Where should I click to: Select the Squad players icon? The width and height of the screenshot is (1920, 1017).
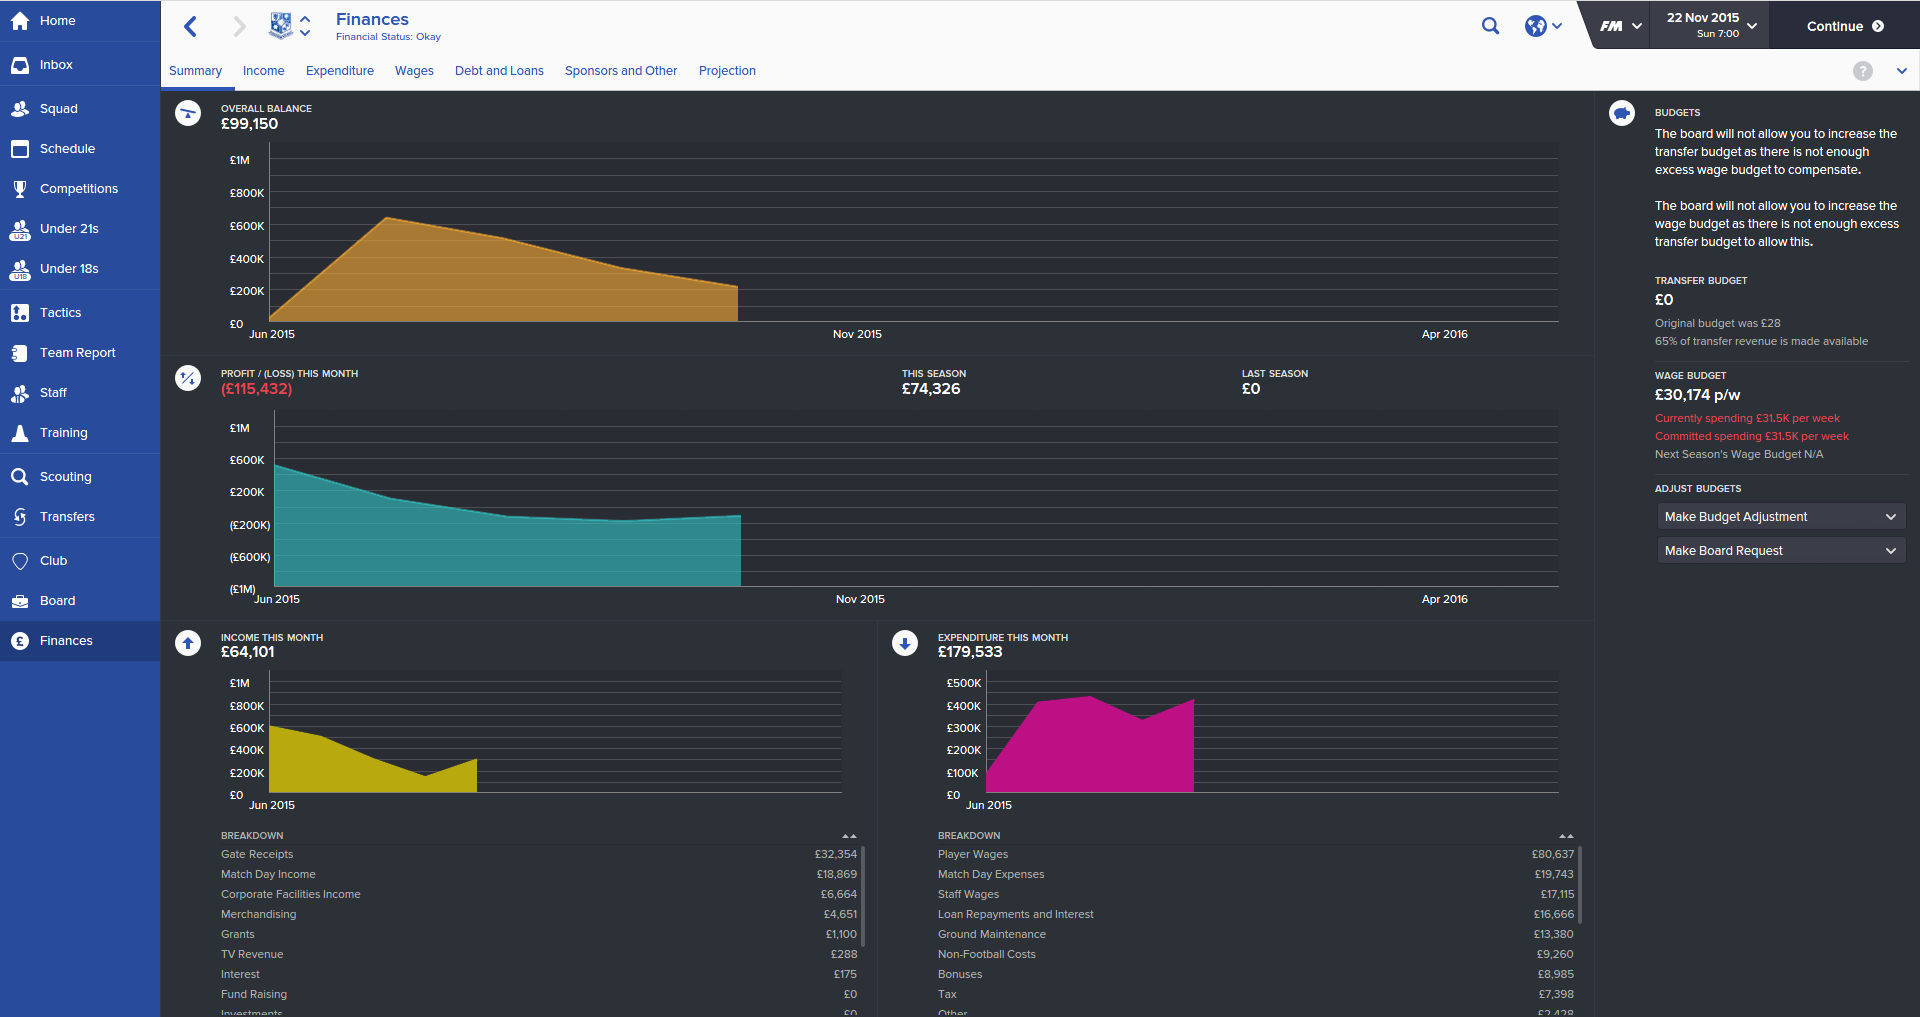click(x=20, y=109)
